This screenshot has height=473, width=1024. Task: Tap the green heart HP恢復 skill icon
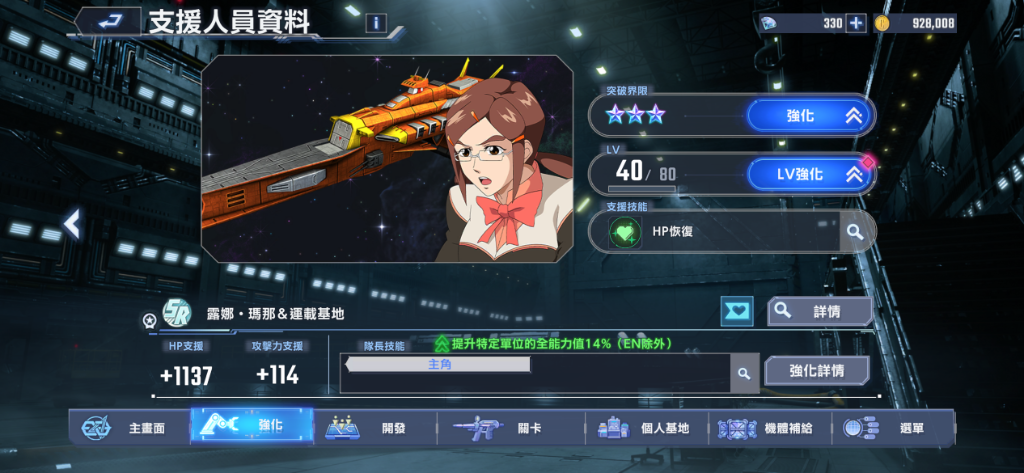coord(624,232)
